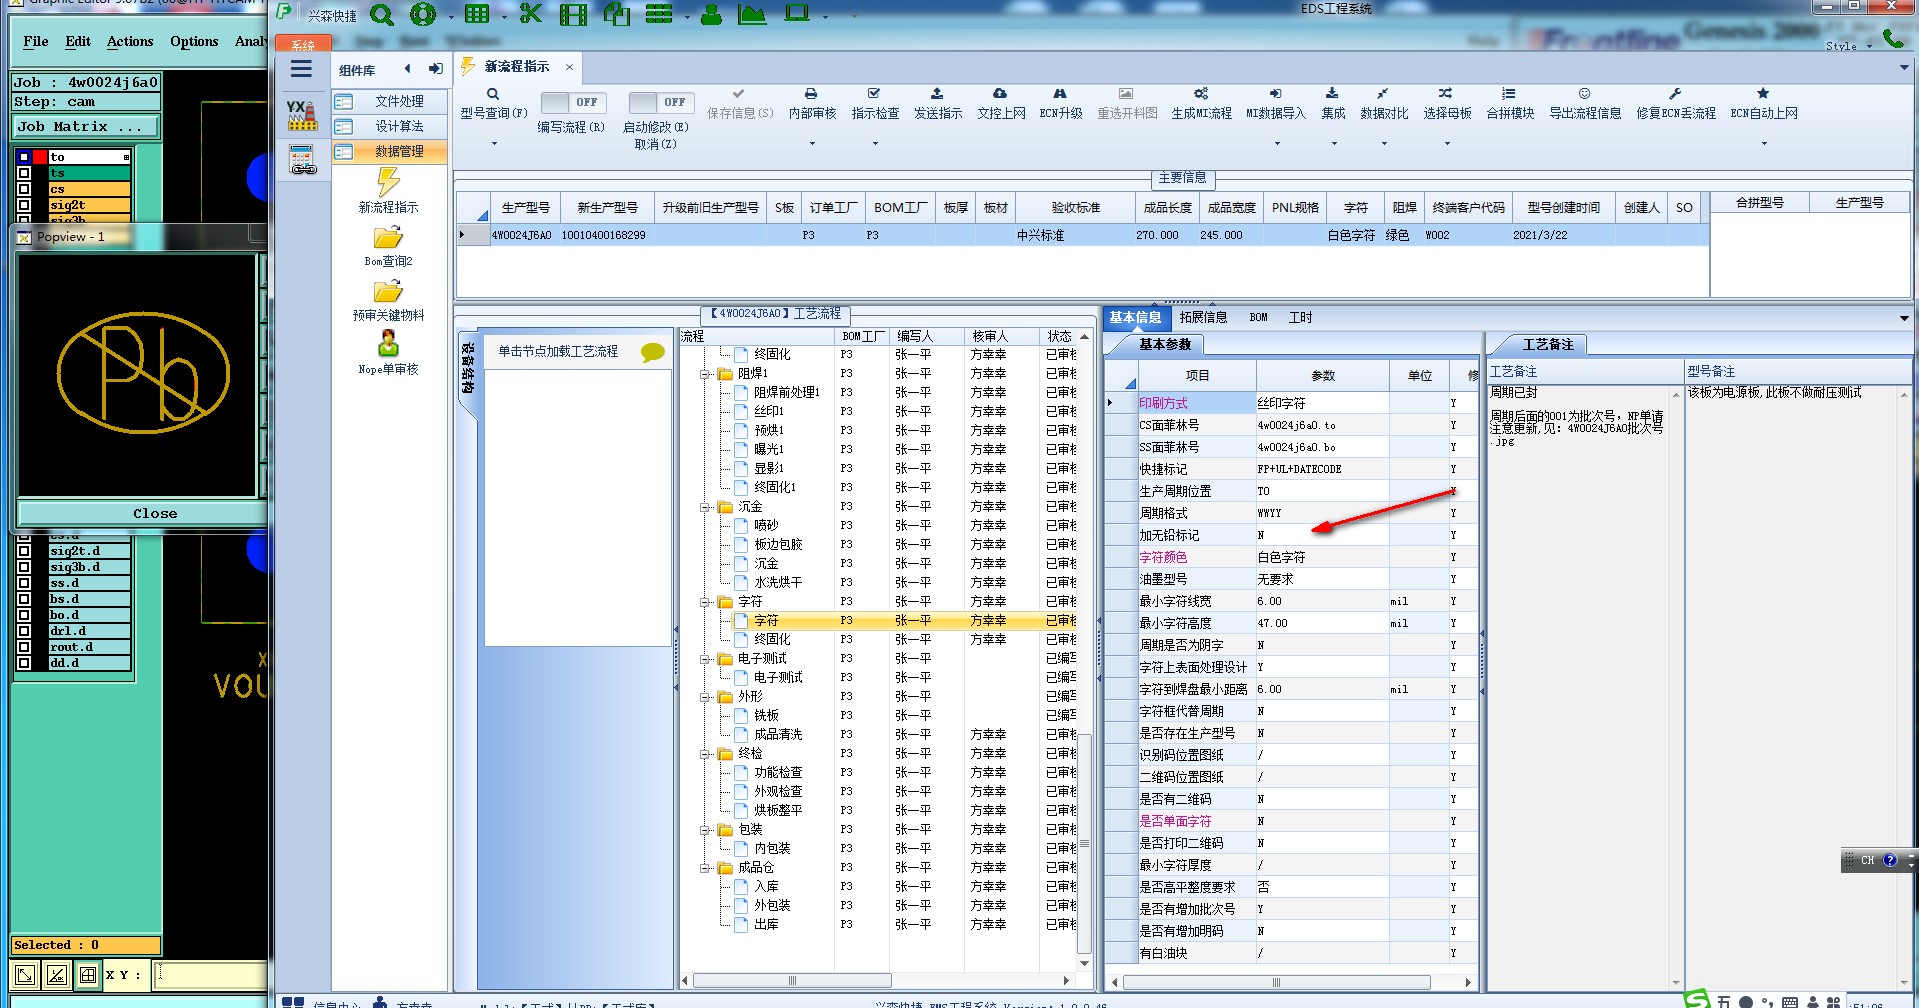Click the MI数据导入 import icon
This screenshot has width=1919, height=1008.
pos(1276,93)
